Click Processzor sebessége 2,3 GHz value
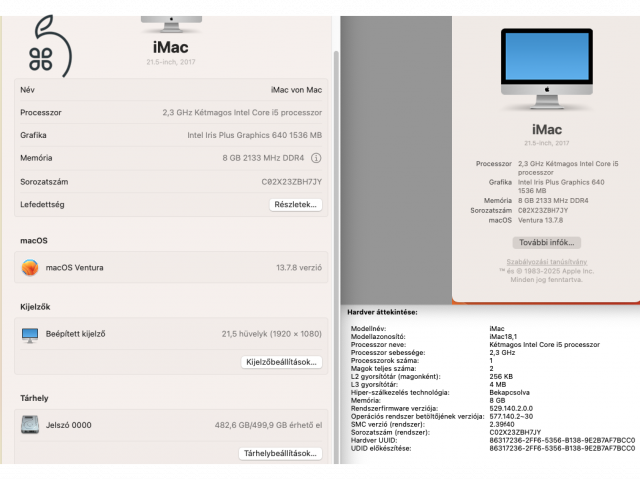The width and height of the screenshot is (640, 480). point(502,353)
